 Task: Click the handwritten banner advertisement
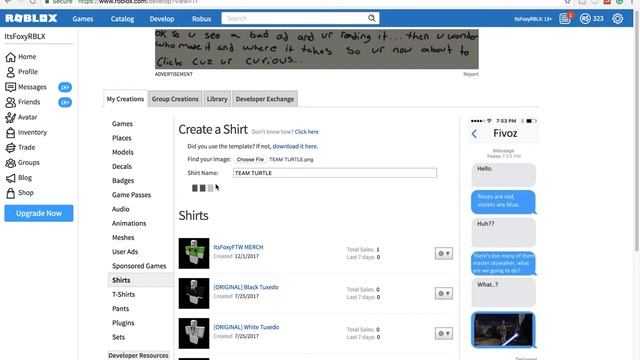(316, 49)
